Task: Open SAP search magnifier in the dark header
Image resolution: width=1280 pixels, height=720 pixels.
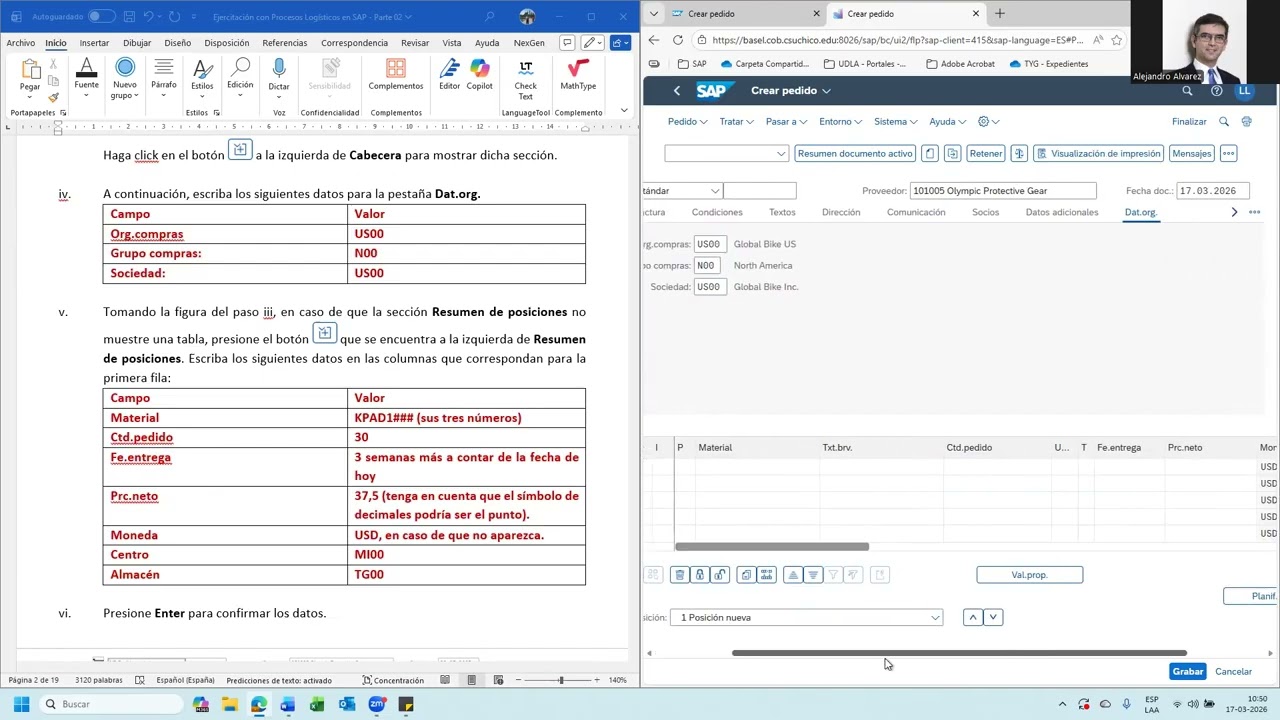Action: tap(1187, 90)
